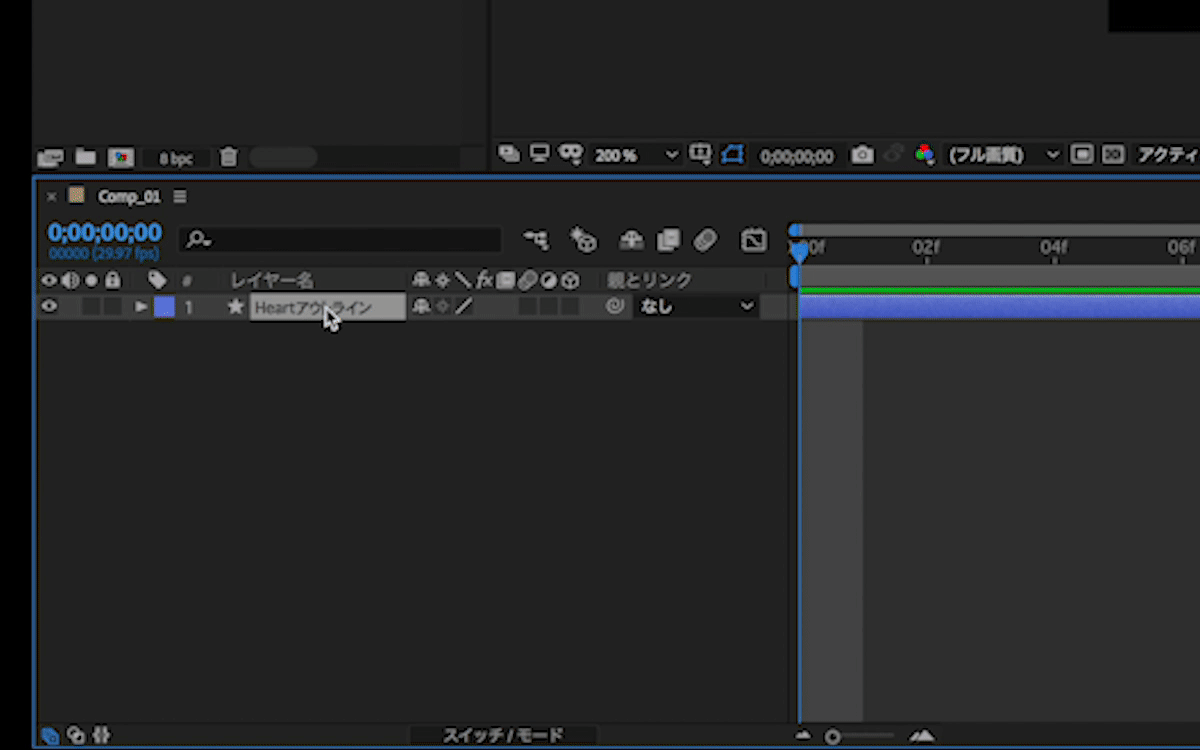Click the audio column header icon
This screenshot has width=1200, height=750.
tap(70, 280)
